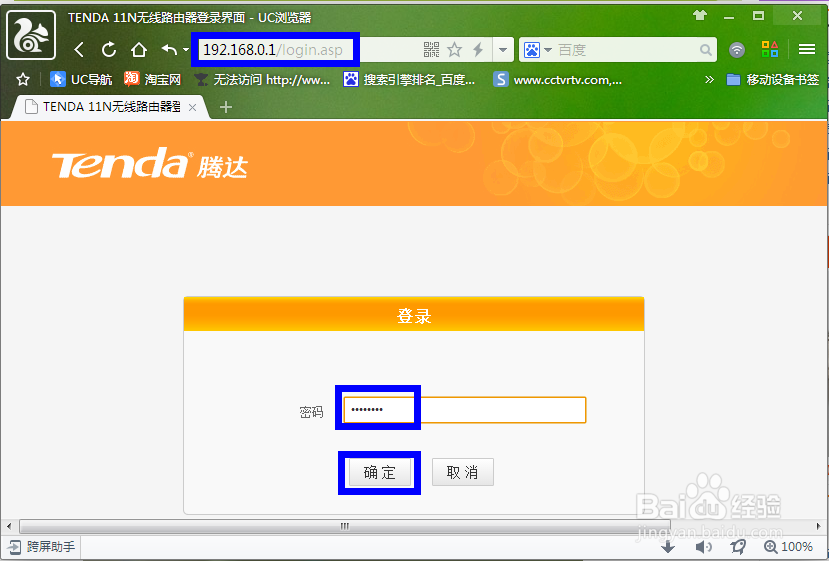Click the 取消 cancel button
Viewport: 829px width, 561px height.
coord(463,472)
